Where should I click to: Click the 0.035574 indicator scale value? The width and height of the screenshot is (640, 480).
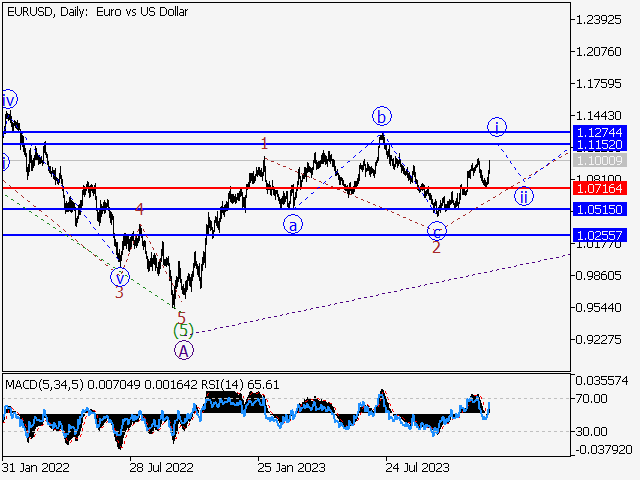click(602, 381)
